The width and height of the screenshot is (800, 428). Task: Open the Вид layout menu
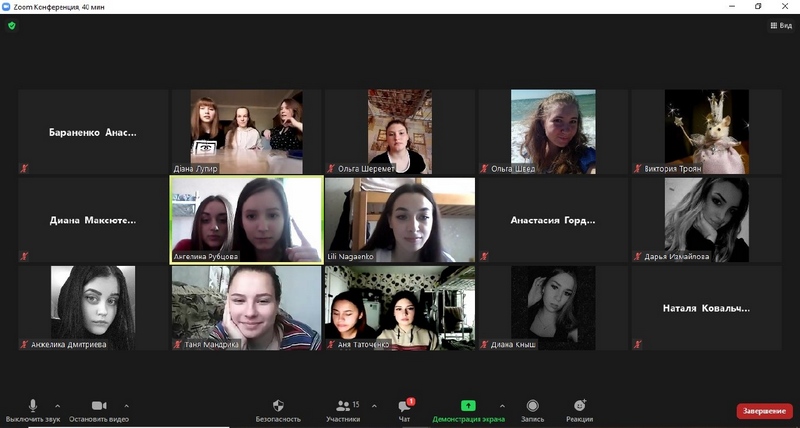[781, 26]
